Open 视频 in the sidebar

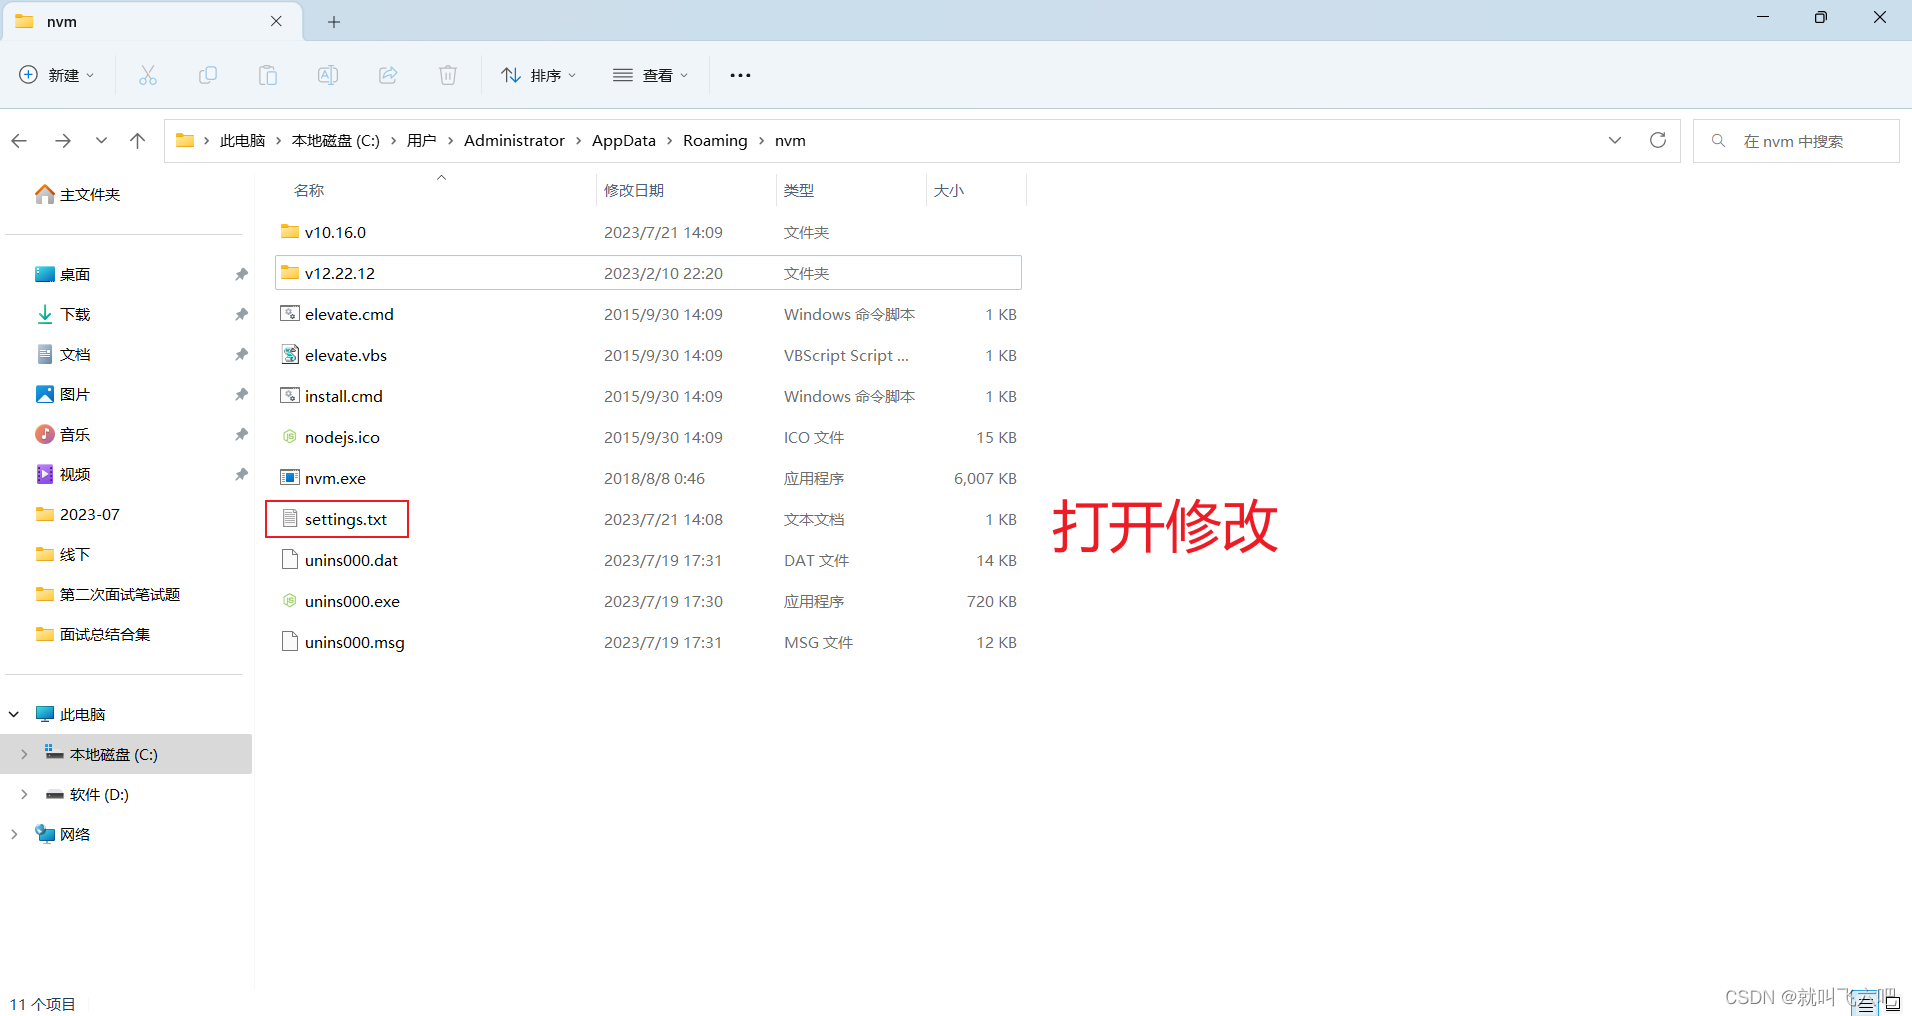coord(62,474)
